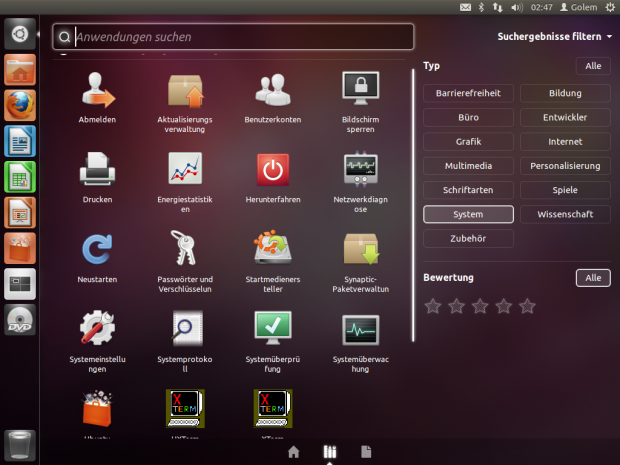This screenshot has width=620, height=465.
Task: Toggle the Grafik filter
Action: (x=468, y=142)
